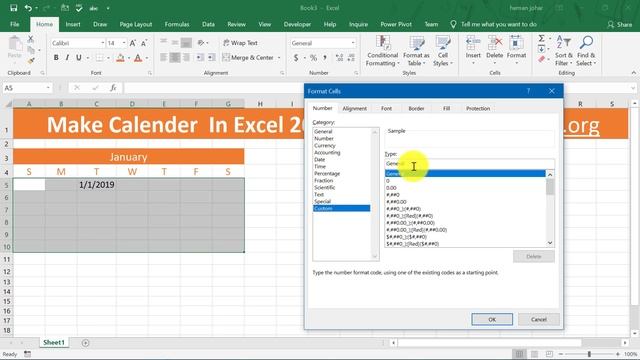Screen dimensions: 640x360
Task: Click Cancel in Format Cells dialog
Action: (538, 320)
